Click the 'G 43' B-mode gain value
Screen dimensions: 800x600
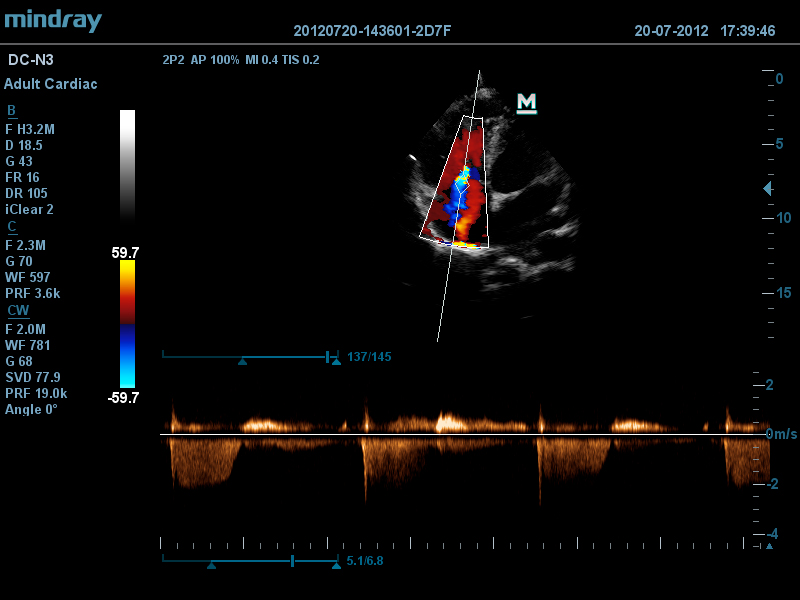tap(19, 161)
